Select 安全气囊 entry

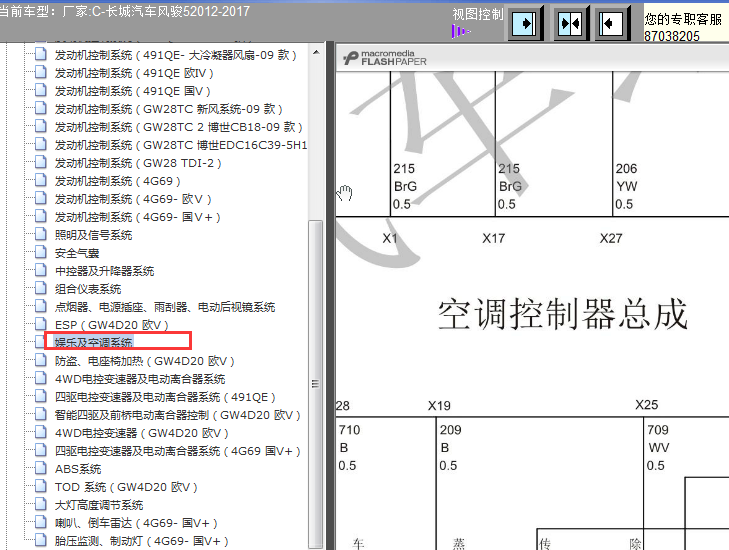(x=77, y=253)
